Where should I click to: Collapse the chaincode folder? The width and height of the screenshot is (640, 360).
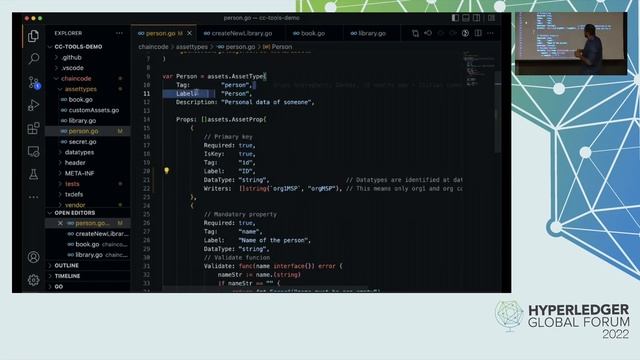point(76,78)
